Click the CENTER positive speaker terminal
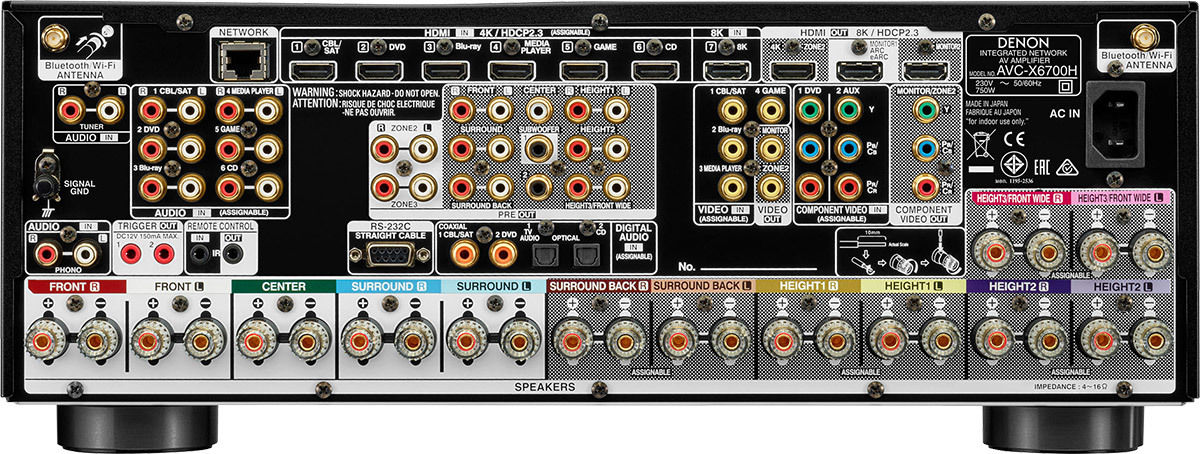 pos(254,341)
